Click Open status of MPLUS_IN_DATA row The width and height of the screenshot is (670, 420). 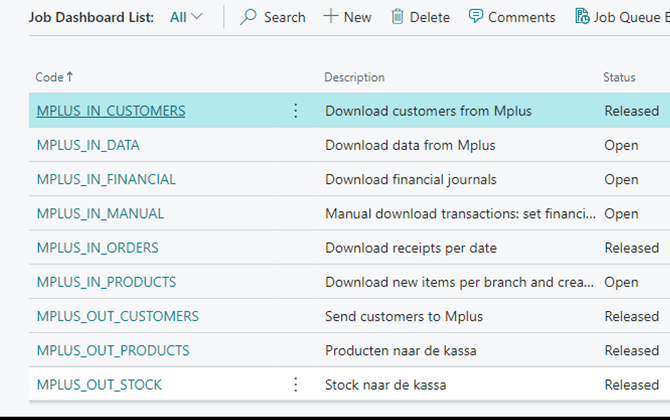click(621, 145)
